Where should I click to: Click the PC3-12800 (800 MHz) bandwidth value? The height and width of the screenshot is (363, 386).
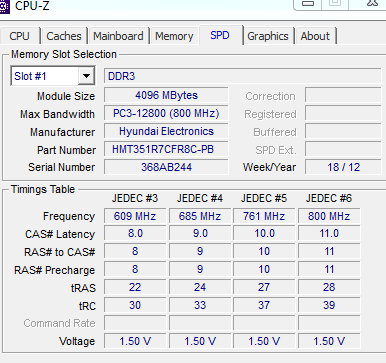[x=166, y=113]
